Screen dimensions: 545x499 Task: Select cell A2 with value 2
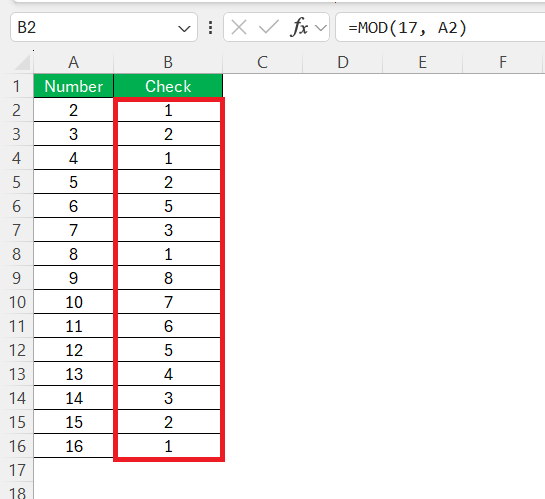(x=73, y=110)
